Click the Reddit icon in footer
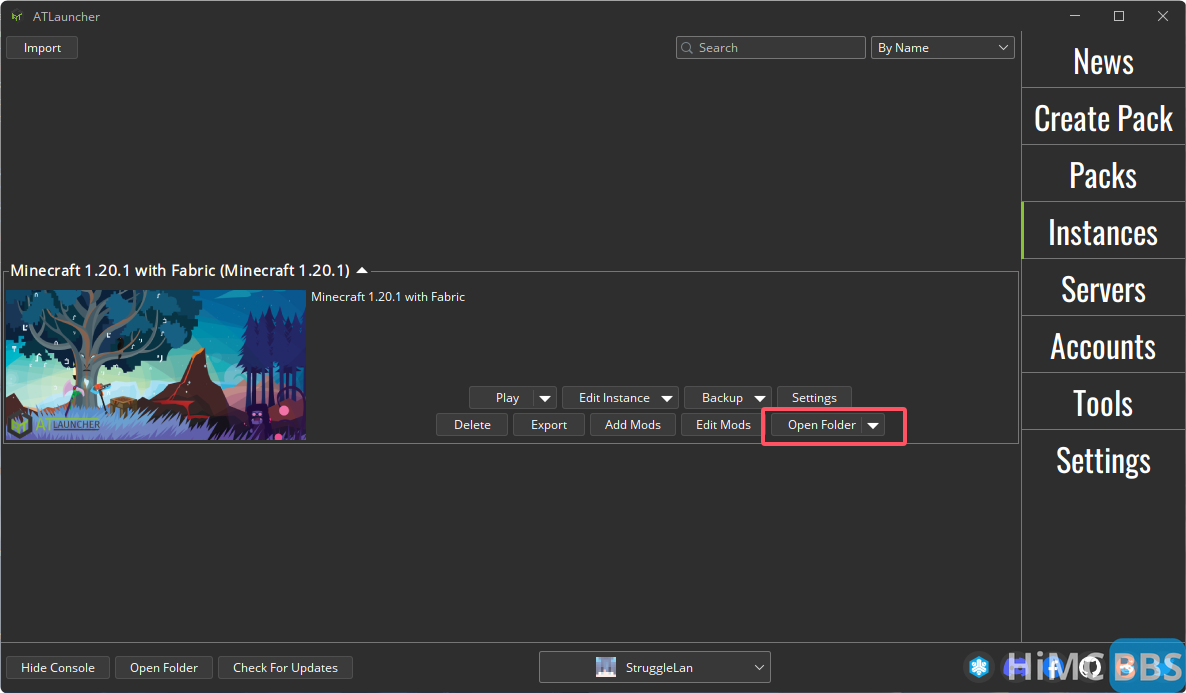The image size is (1186, 693). pos(1124,667)
